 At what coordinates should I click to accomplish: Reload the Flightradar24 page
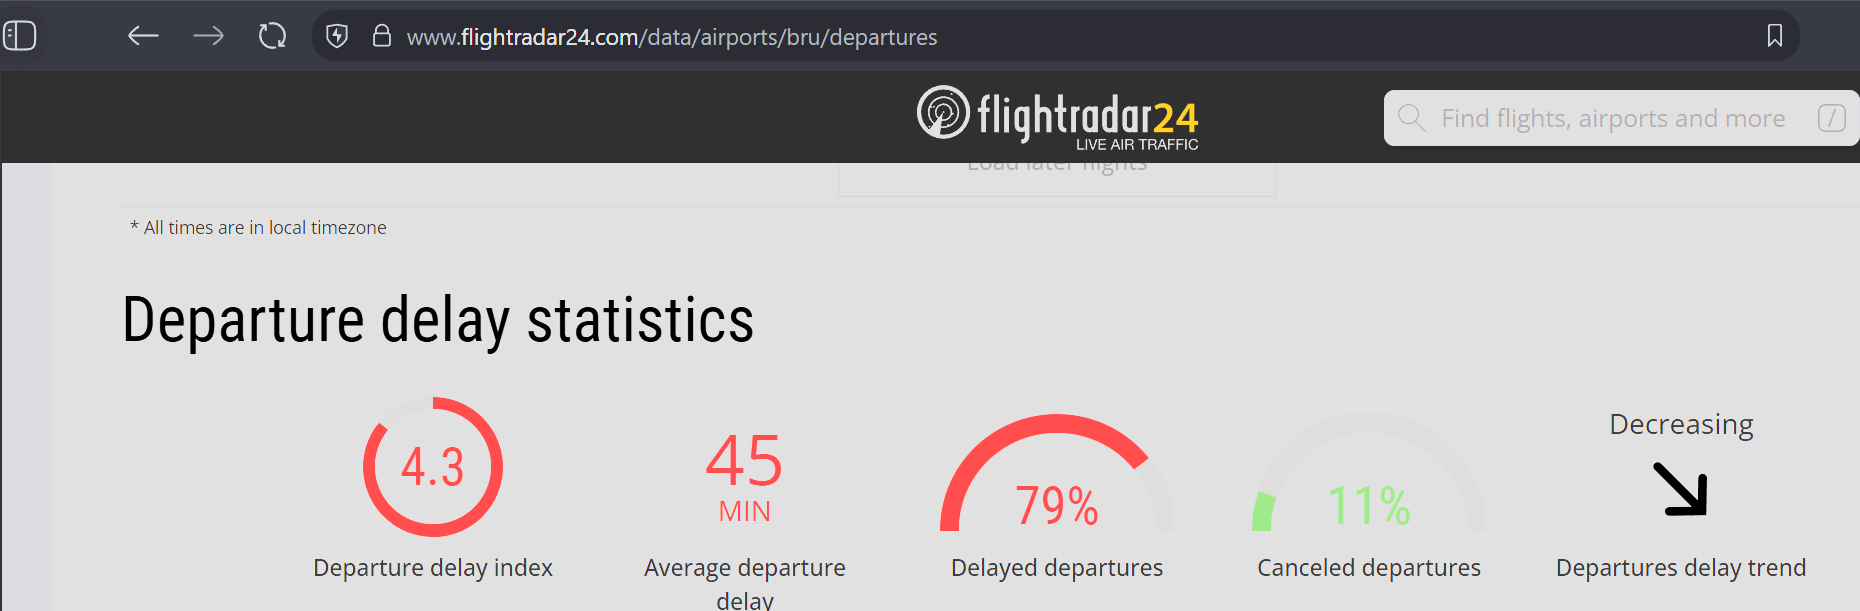coord(272,36)
